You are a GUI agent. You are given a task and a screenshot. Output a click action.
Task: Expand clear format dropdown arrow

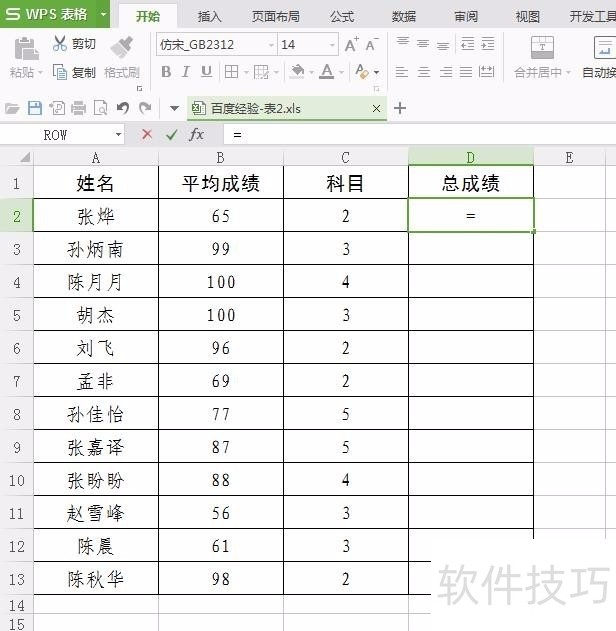(x=376, y=72)
